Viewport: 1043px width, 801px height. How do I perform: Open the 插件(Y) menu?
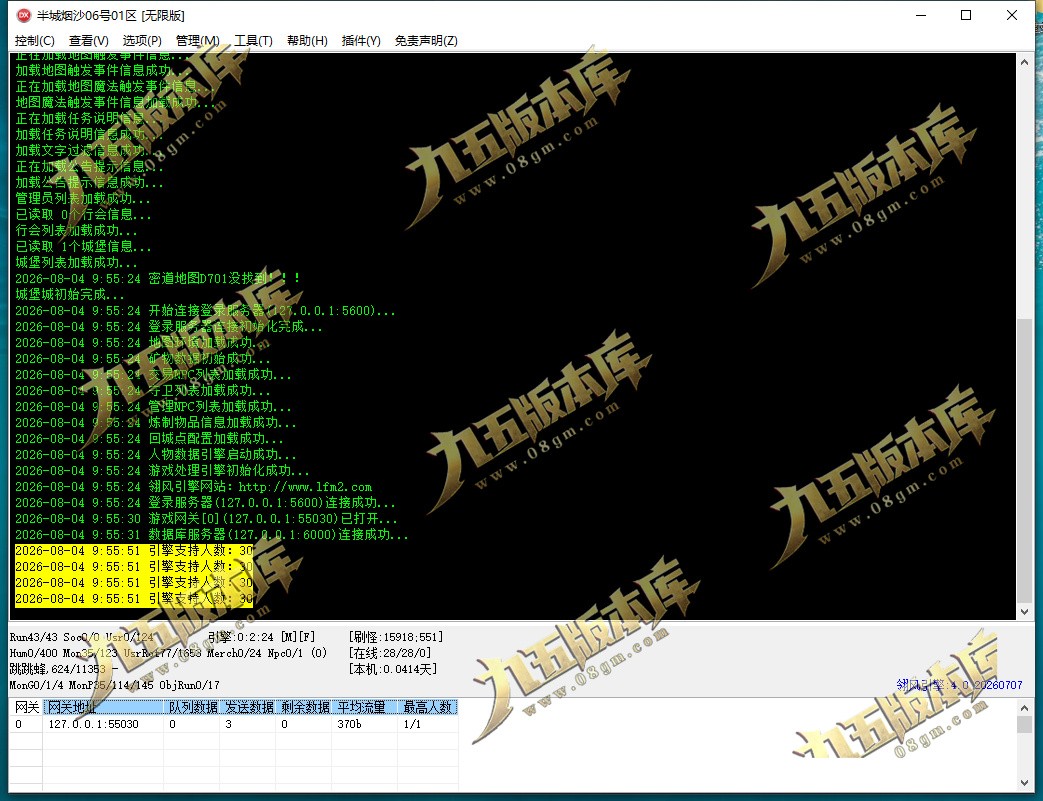click(361, 41)
